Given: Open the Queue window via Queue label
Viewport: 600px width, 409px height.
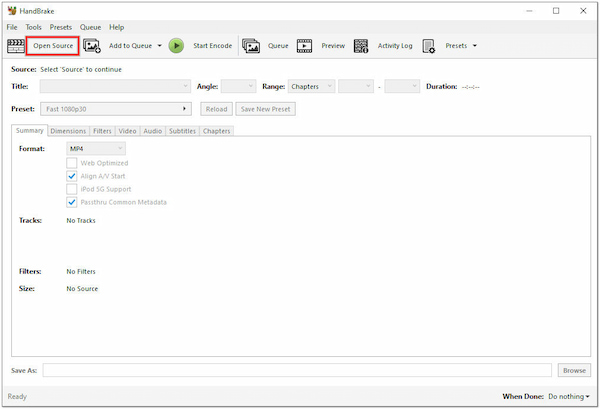Looking at the screenshot, I should coord(278,46).
